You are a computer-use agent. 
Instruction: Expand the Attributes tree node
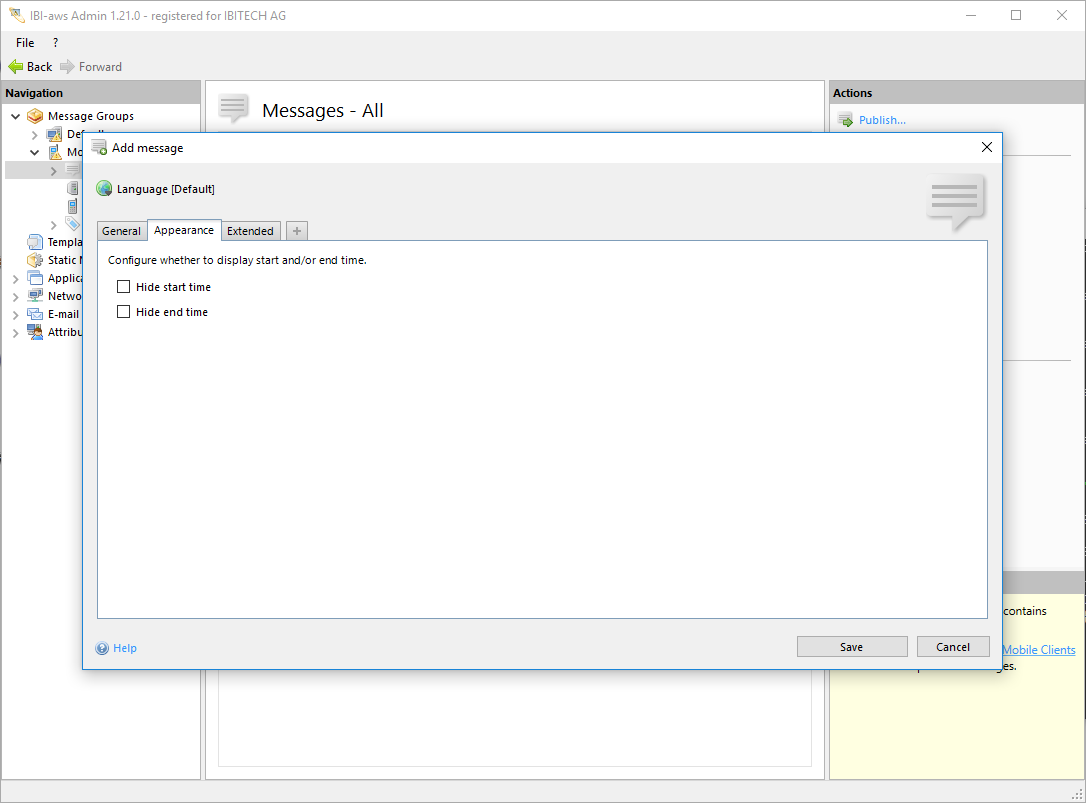click(16, 332)
